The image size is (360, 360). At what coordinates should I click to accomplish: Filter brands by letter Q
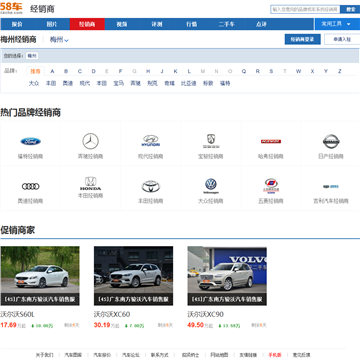(x=244, y=71)
